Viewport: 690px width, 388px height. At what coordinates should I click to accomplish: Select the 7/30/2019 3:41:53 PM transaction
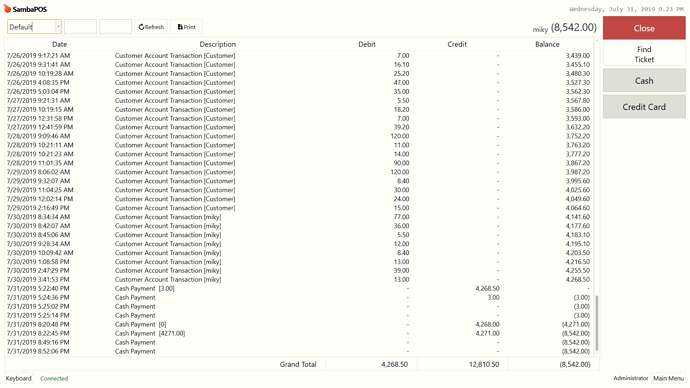(x=299, y=279)
